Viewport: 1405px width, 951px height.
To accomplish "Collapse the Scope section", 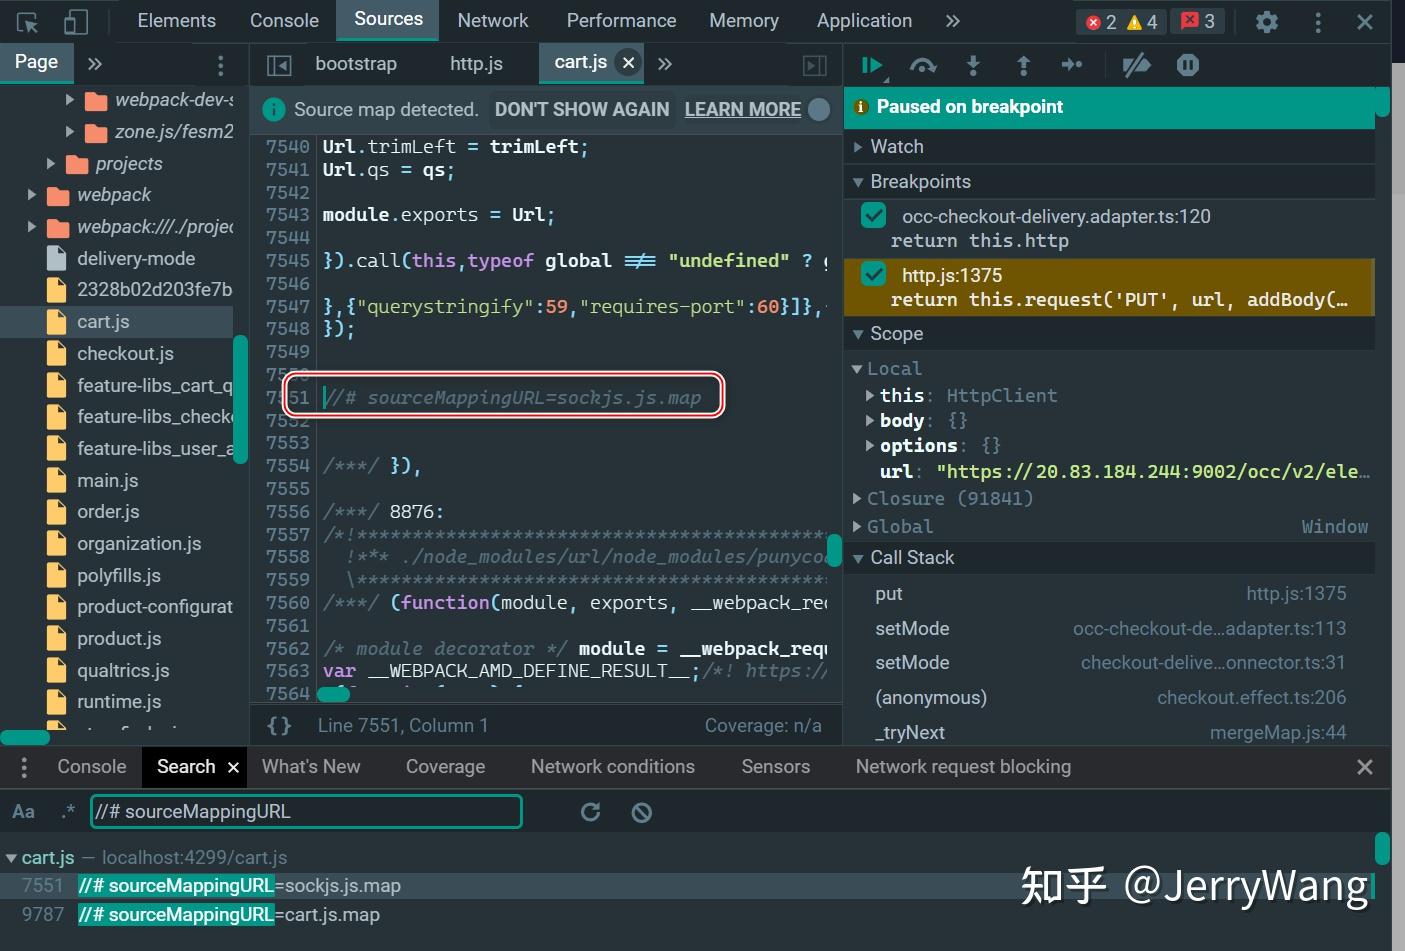I will 858,334.
